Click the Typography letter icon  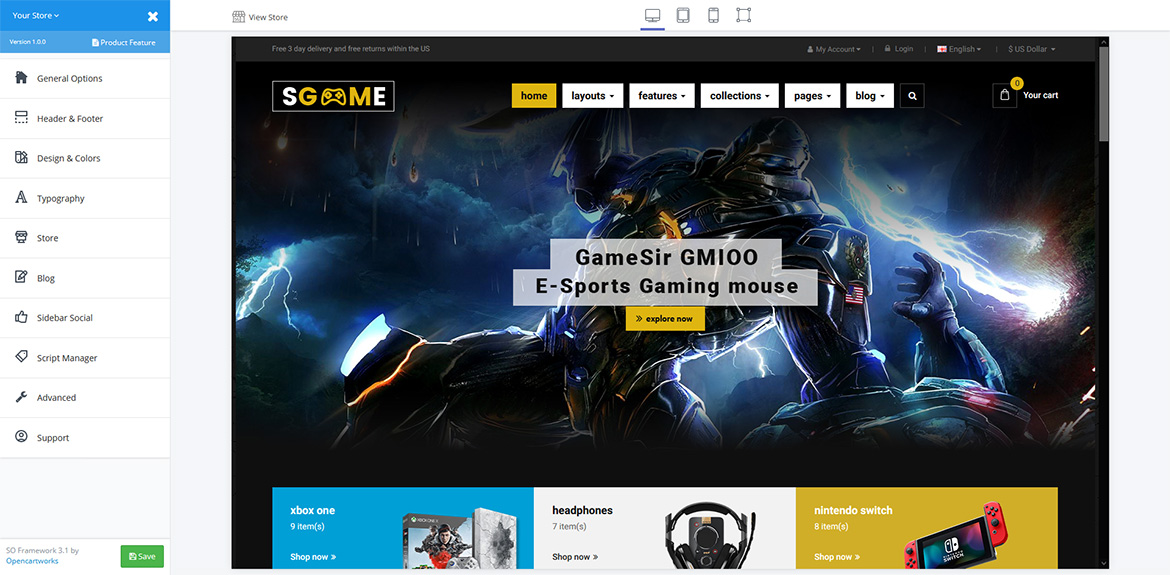(x=22, y=198)
